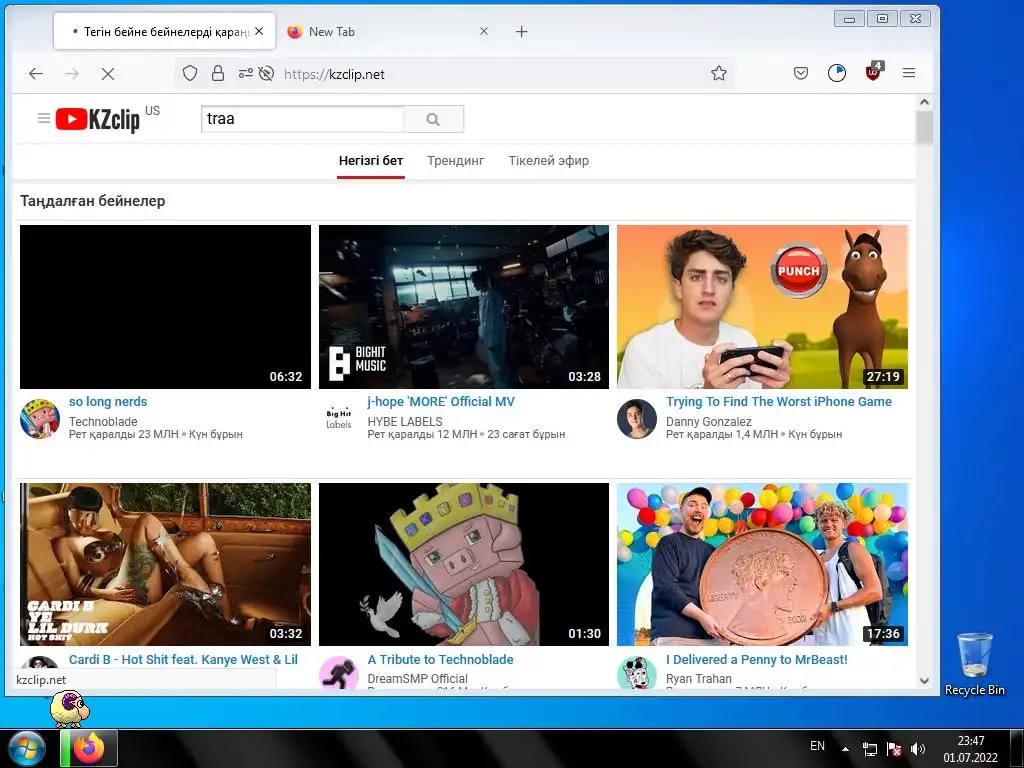This screenshot has height=768, width=1024.
Task: Toggle KZclip sidebar hamburger menu
Action: pos(44,118)
